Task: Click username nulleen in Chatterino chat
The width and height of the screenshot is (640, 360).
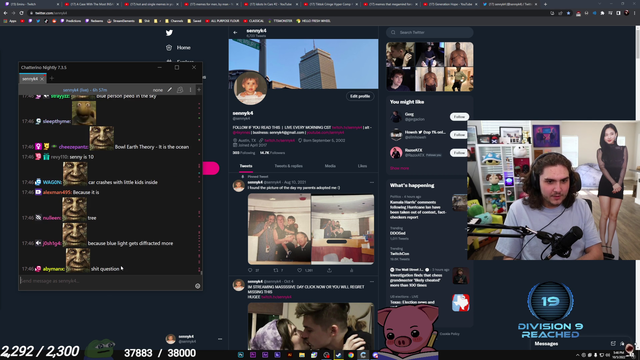Action: tap(52, 218)
